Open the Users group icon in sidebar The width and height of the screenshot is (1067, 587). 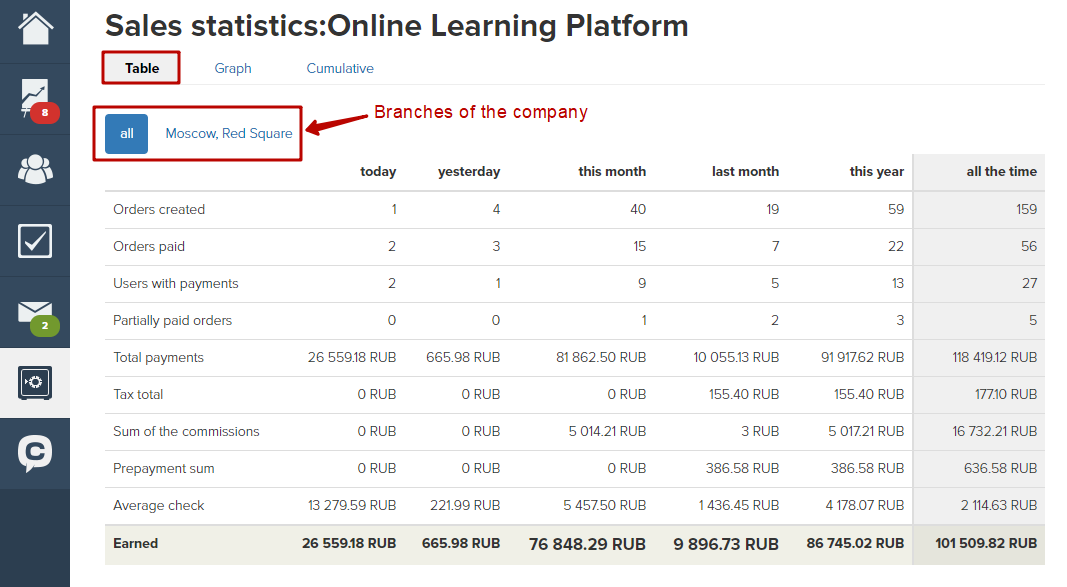pyautogui.click(x=35, y=170)
